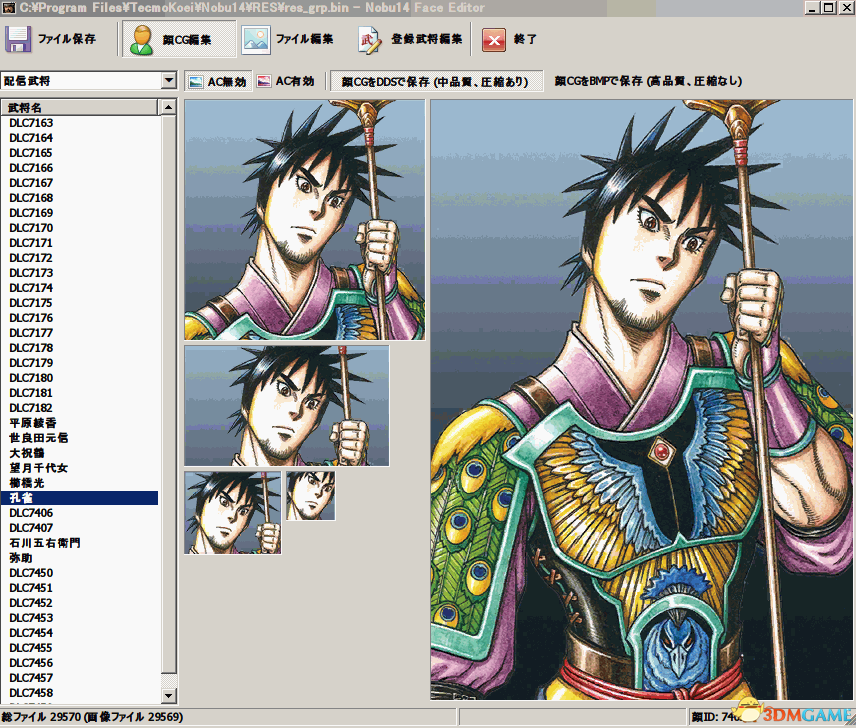Select the medium wide face thumbnail
856x728 pixels.
coord(287,405)
